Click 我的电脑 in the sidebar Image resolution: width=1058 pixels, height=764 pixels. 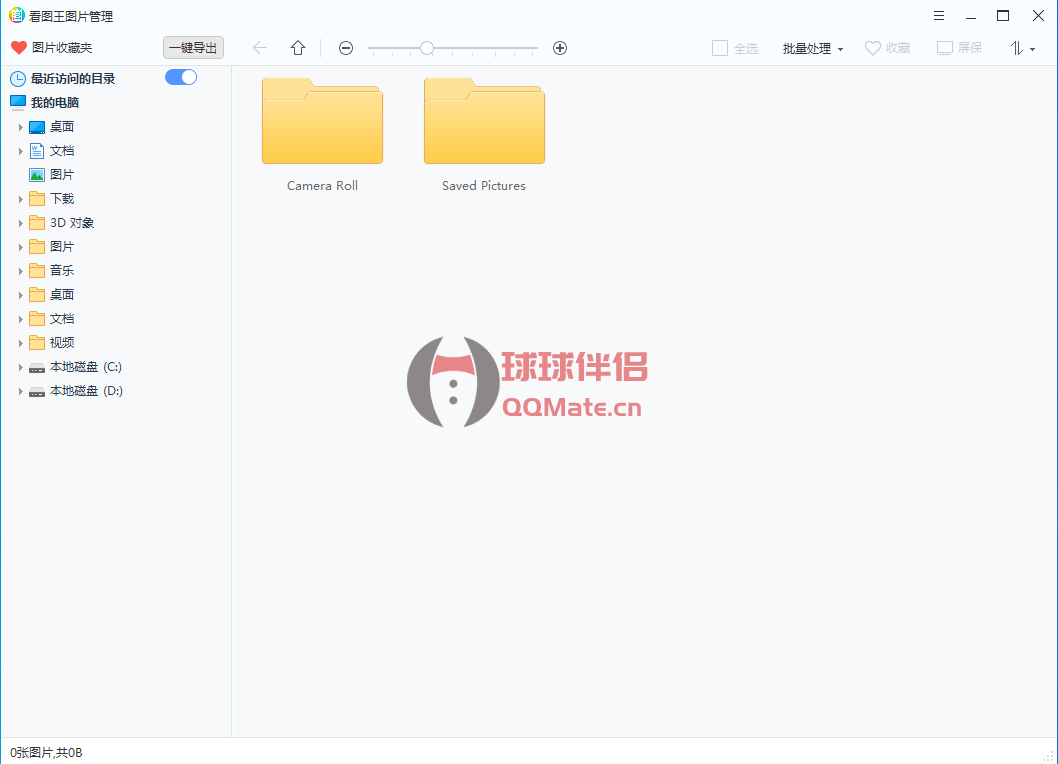click(x=54, y=102)
